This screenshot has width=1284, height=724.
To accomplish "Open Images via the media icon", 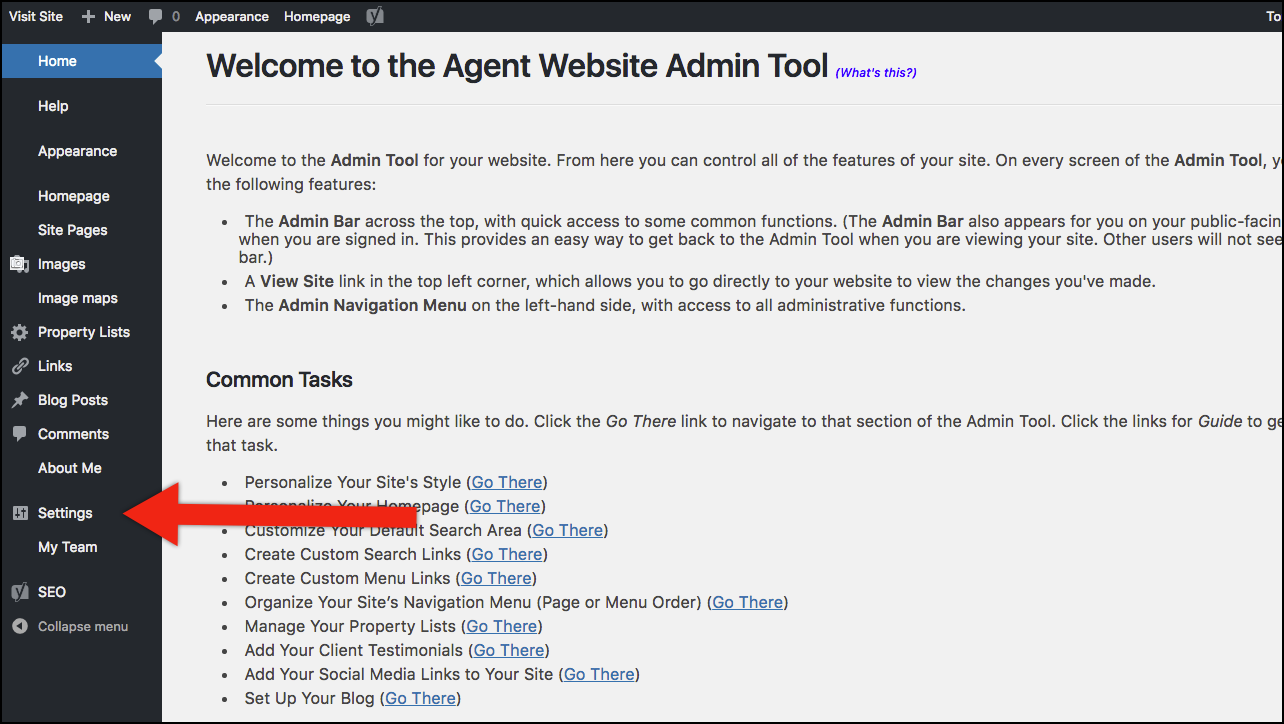I will coord(18,264).
